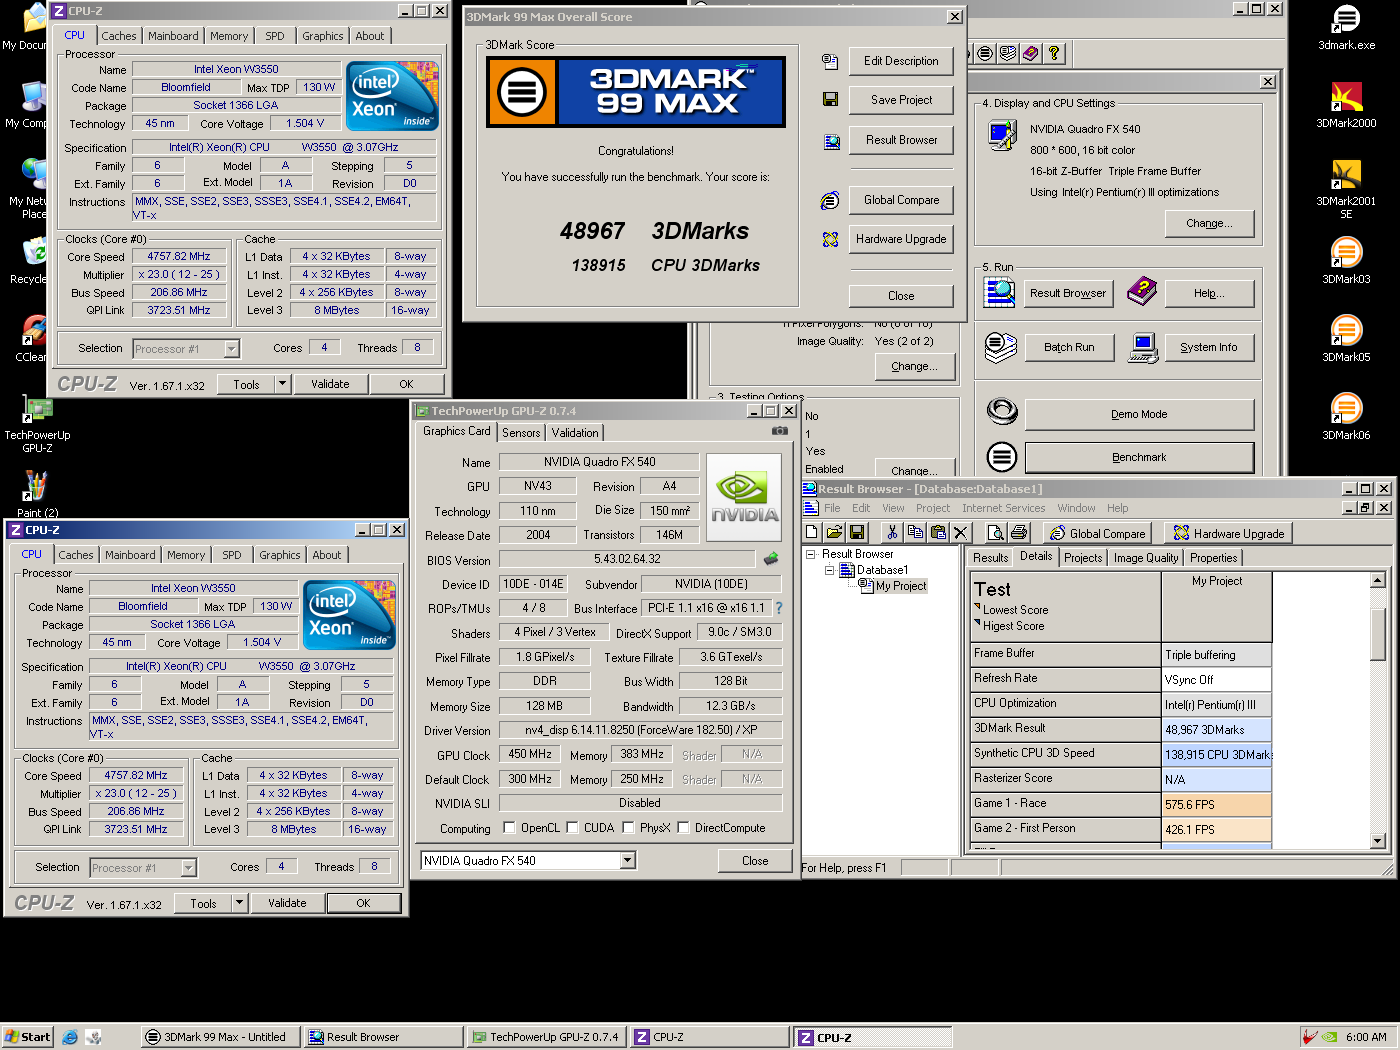
Task: Click Cut scissors icon in Result Browser
Action: [x=893, y=533]
